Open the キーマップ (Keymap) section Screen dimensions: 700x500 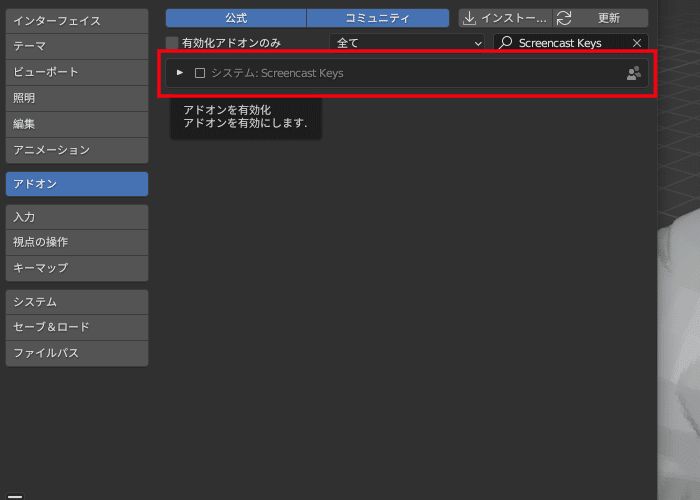pos(77,268)
